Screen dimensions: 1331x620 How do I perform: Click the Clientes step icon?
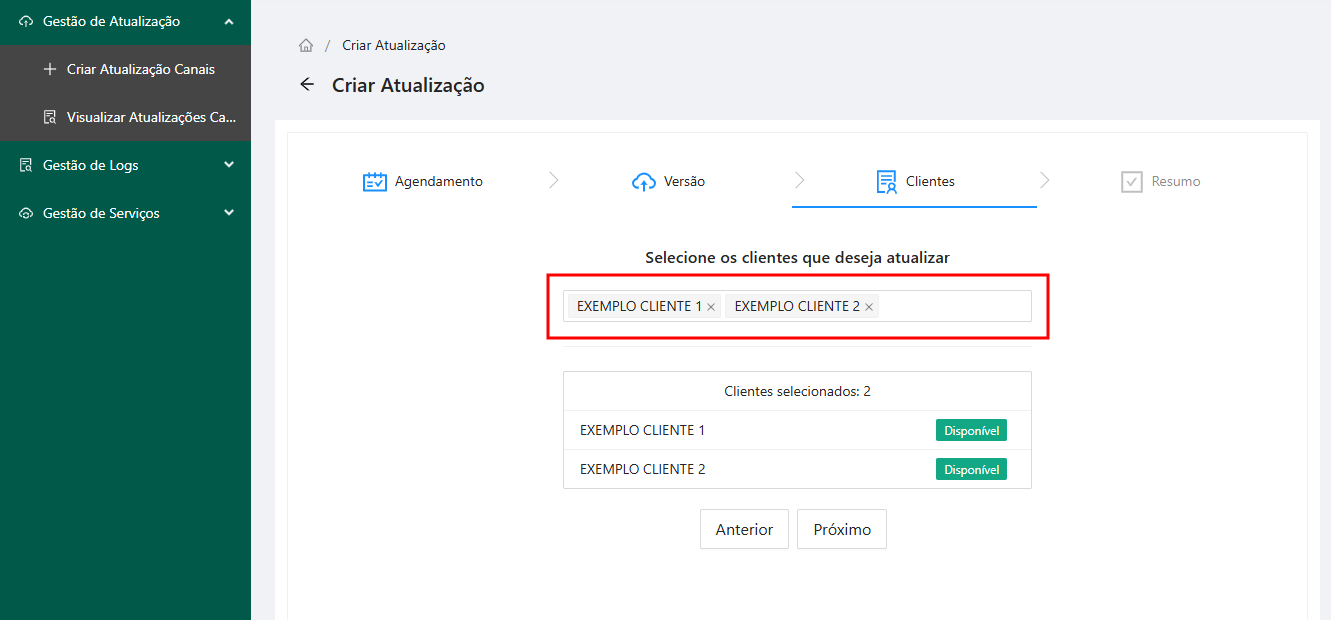click(x=886, y=182)
